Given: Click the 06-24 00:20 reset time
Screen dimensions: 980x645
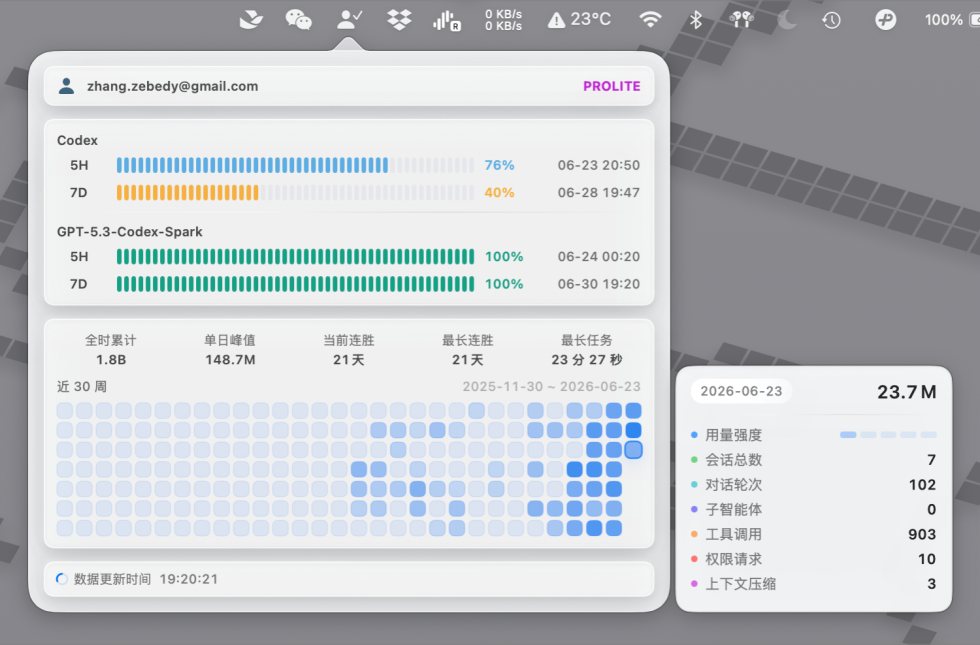Looking at the screenshot, I should point(598,256).
